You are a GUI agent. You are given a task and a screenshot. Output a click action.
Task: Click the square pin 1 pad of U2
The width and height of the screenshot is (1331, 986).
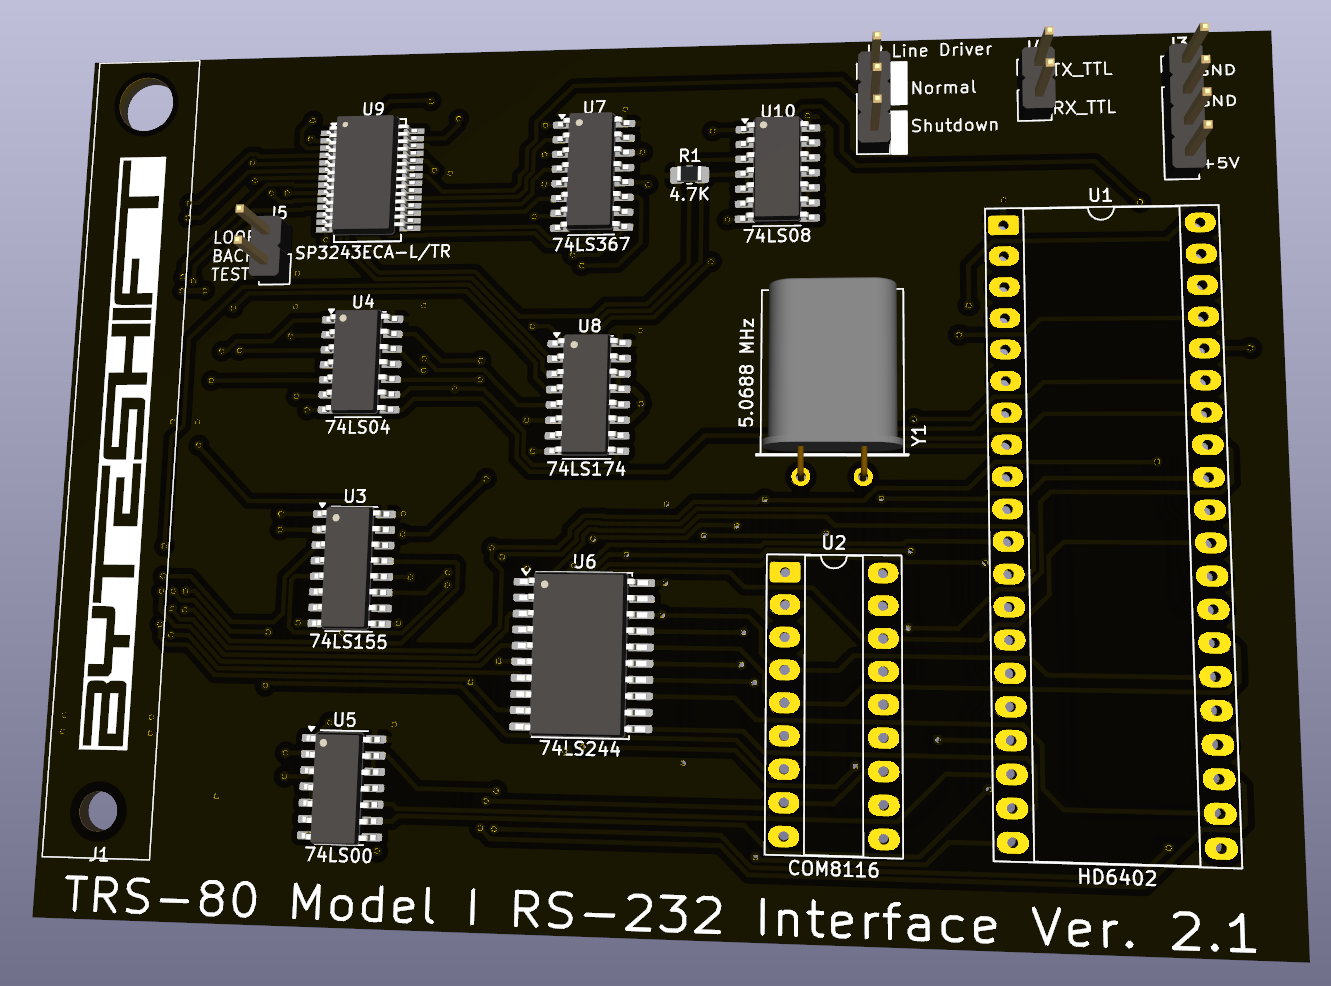coord(785,572)
